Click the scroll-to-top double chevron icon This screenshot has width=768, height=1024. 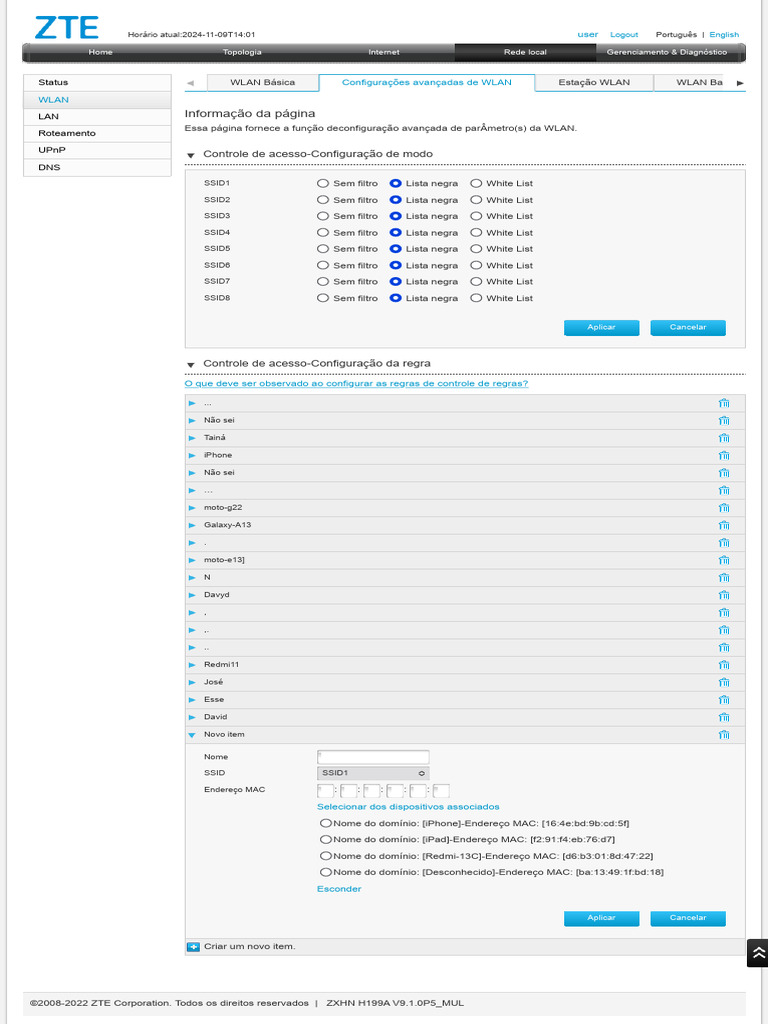point(758,953)
